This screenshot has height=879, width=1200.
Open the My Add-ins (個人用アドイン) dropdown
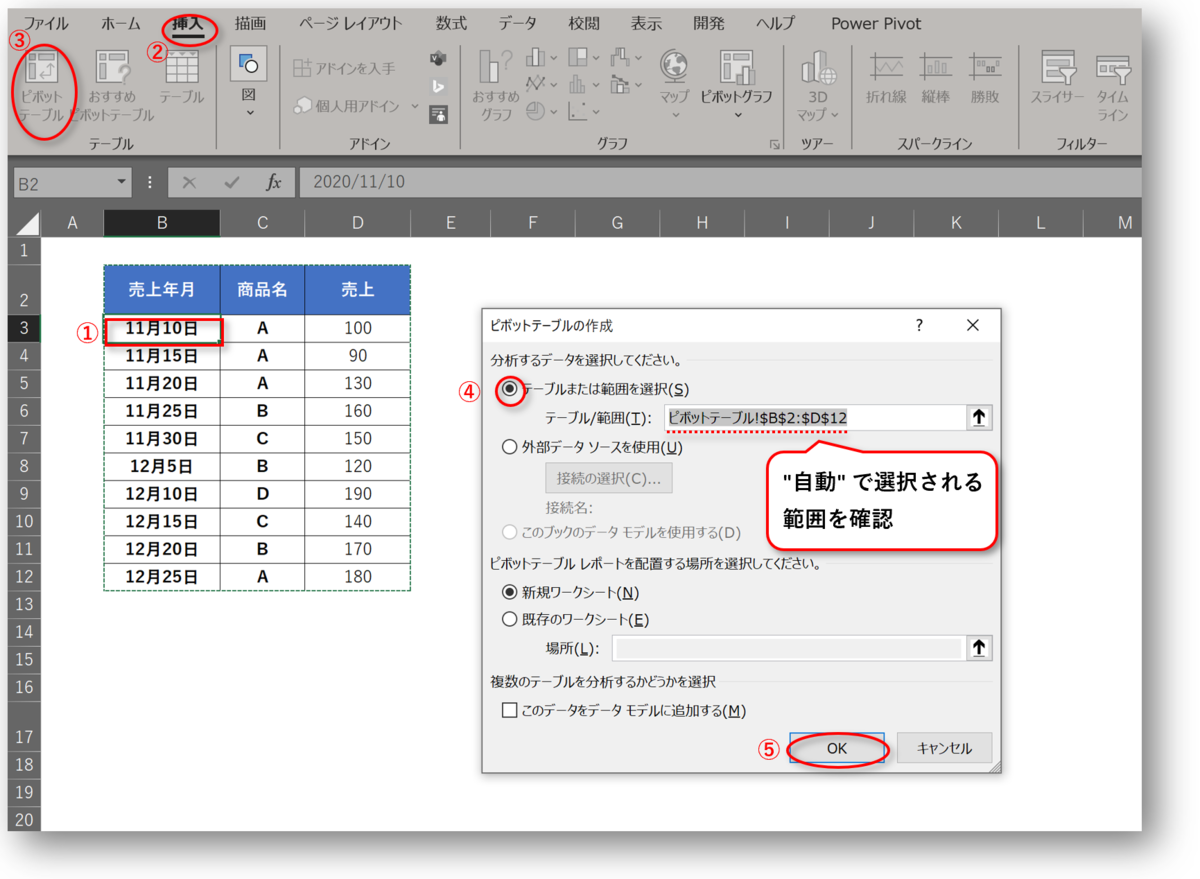tap(414, 106)
